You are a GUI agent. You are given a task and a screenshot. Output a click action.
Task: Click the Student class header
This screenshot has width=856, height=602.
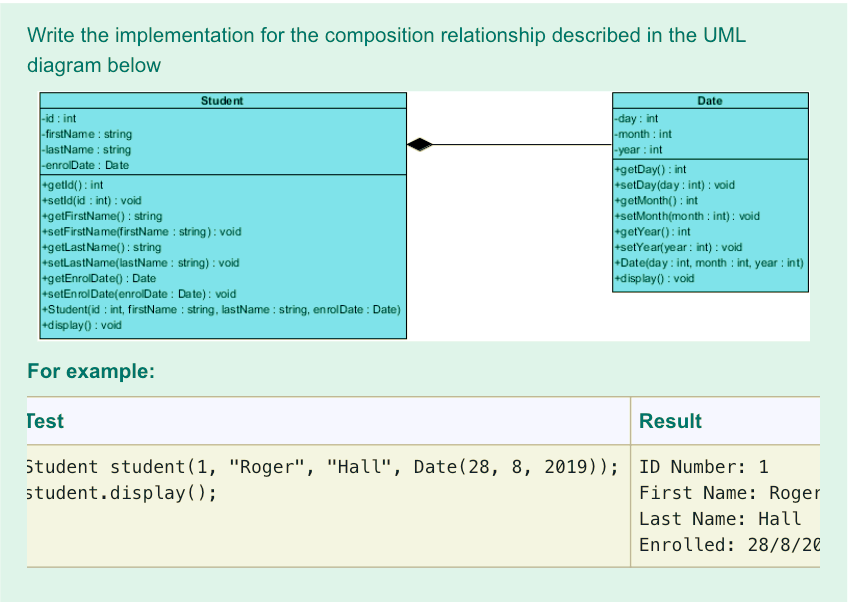click(222, 100)
